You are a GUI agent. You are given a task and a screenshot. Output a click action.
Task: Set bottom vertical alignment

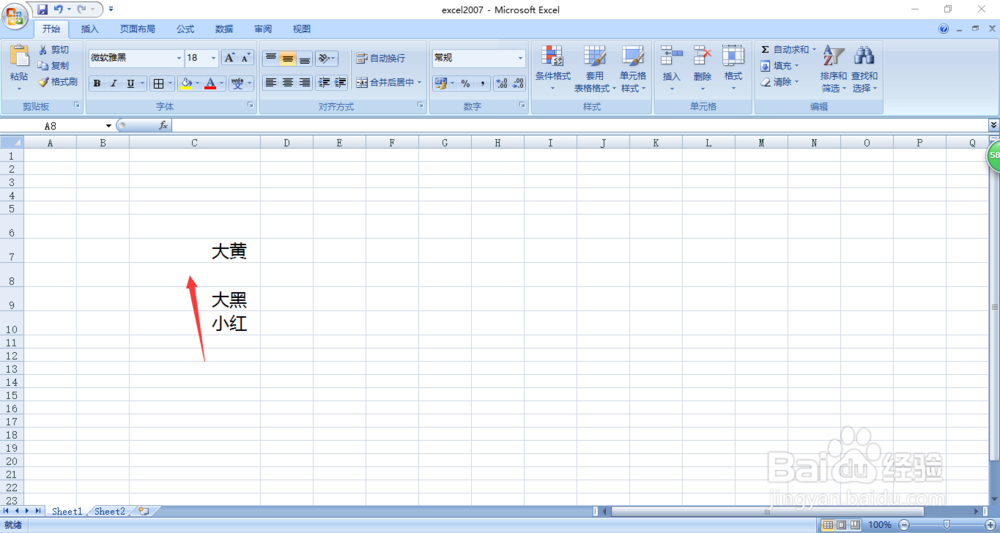305,59
